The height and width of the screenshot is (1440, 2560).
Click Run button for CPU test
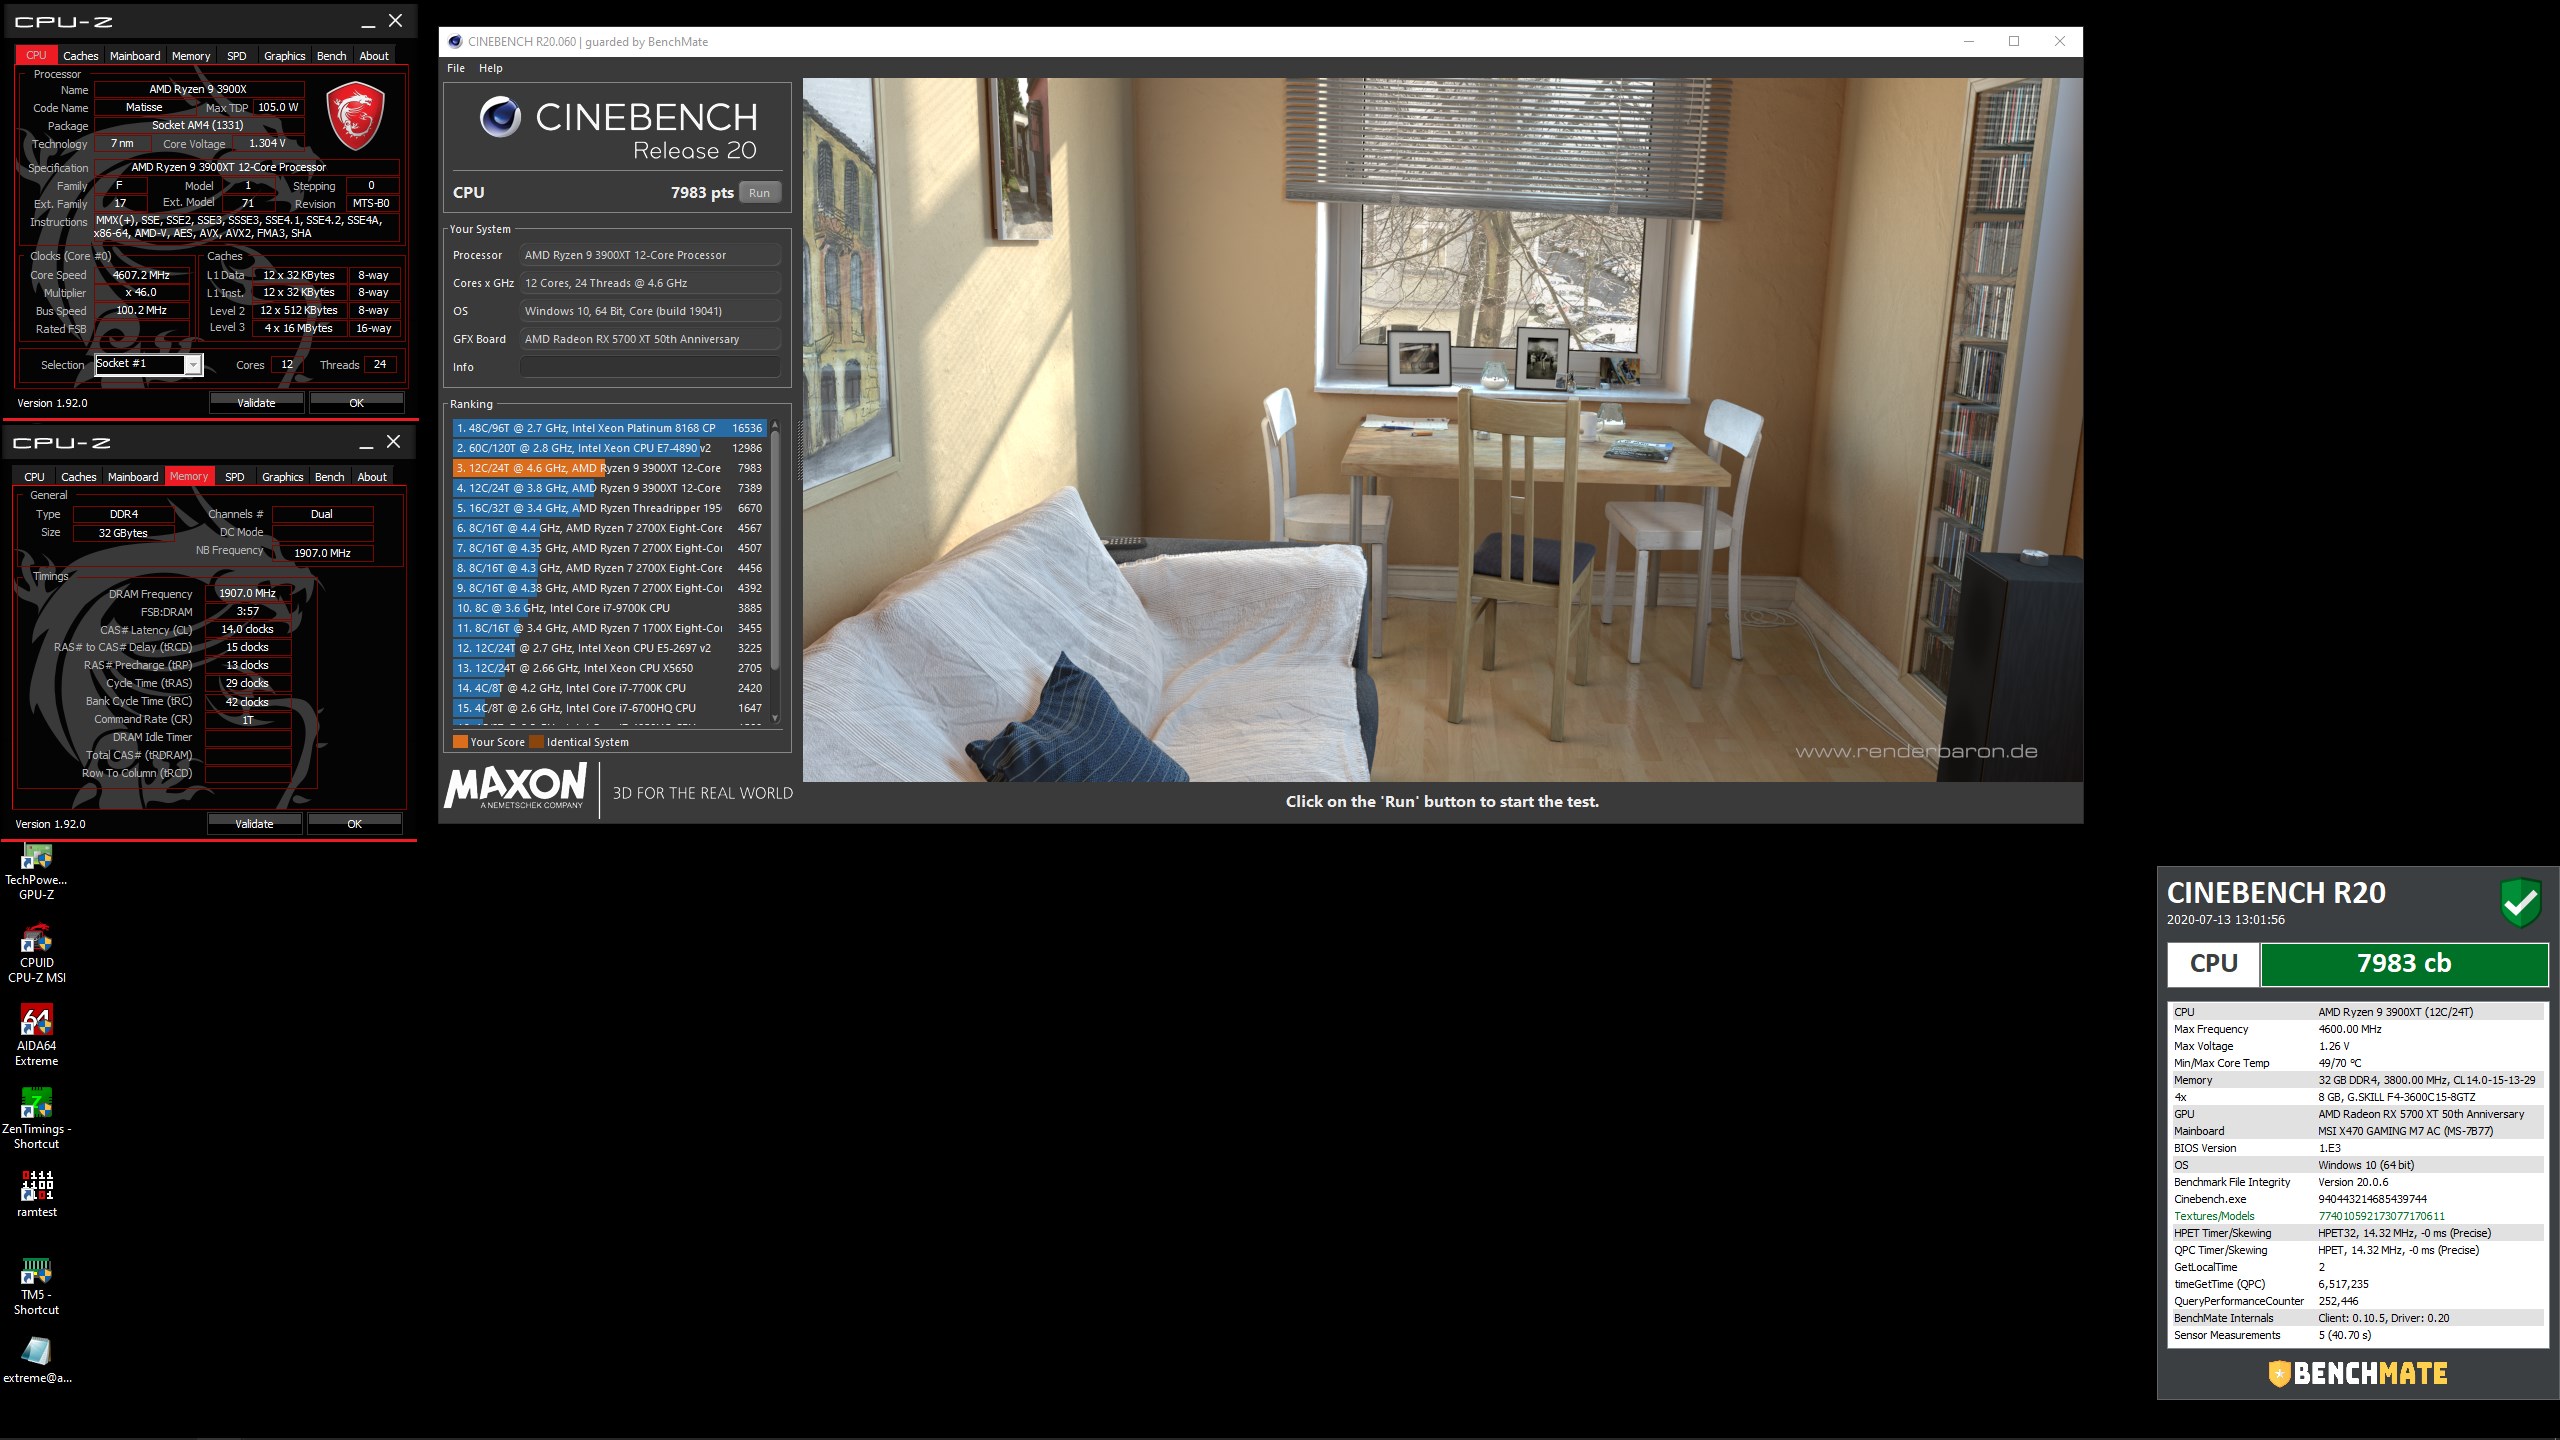coord(760,193)
